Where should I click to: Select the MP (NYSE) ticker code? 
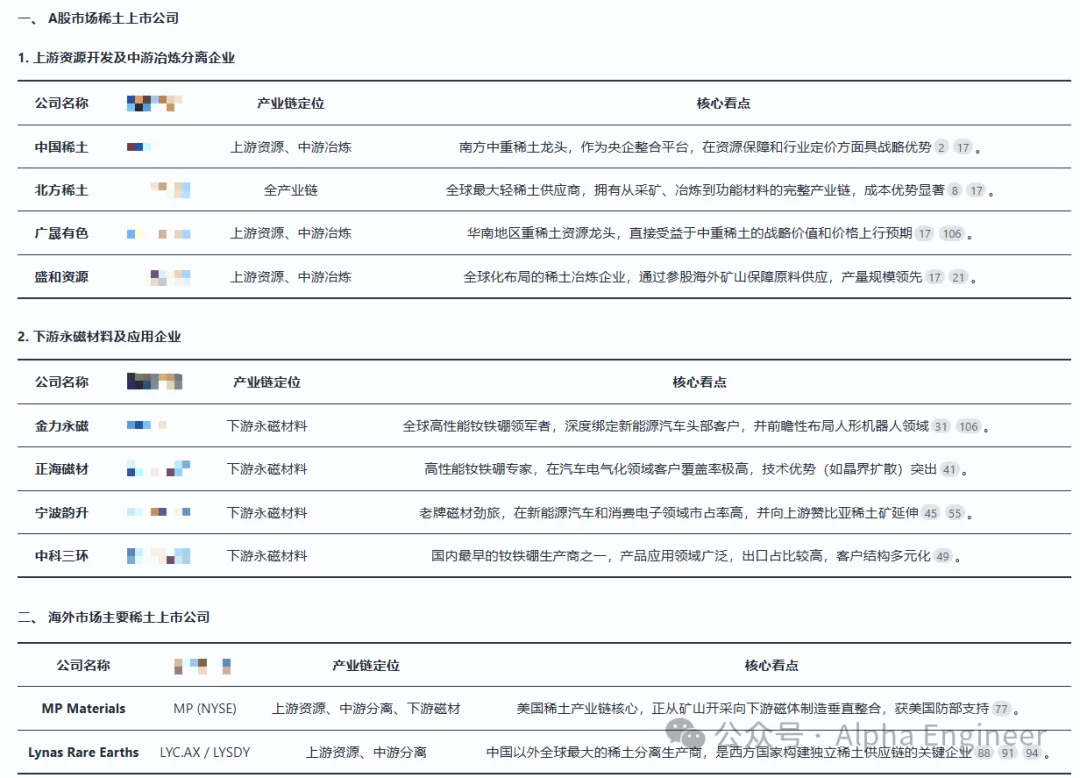[x=205, y=708]
